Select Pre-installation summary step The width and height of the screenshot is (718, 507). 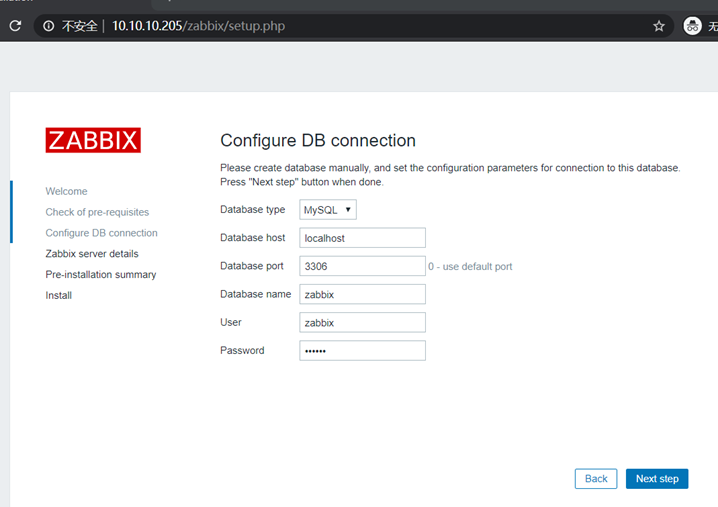pos(101,274)
